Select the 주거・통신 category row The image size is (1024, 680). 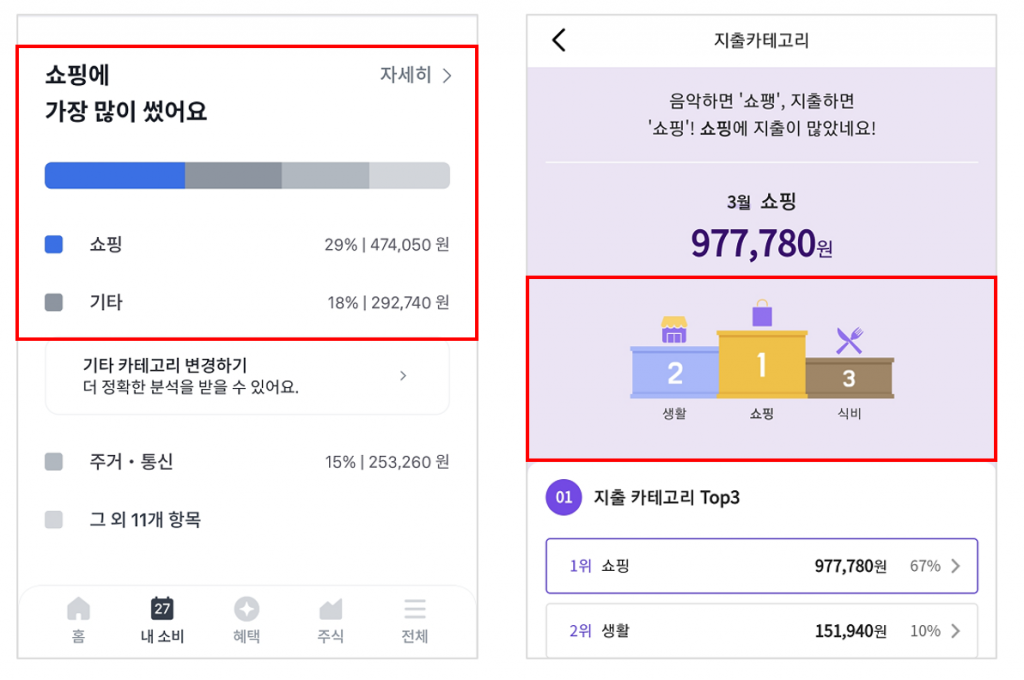click(x=247, y=462)
